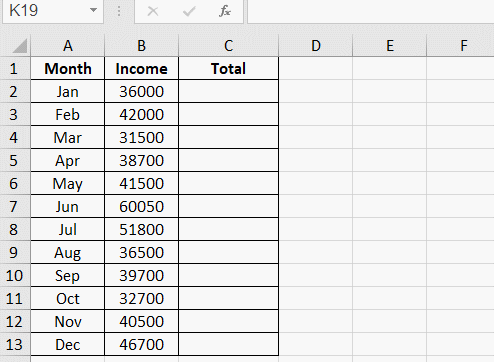Select row 2 header

pyautogui.click(x=14, y=92)
